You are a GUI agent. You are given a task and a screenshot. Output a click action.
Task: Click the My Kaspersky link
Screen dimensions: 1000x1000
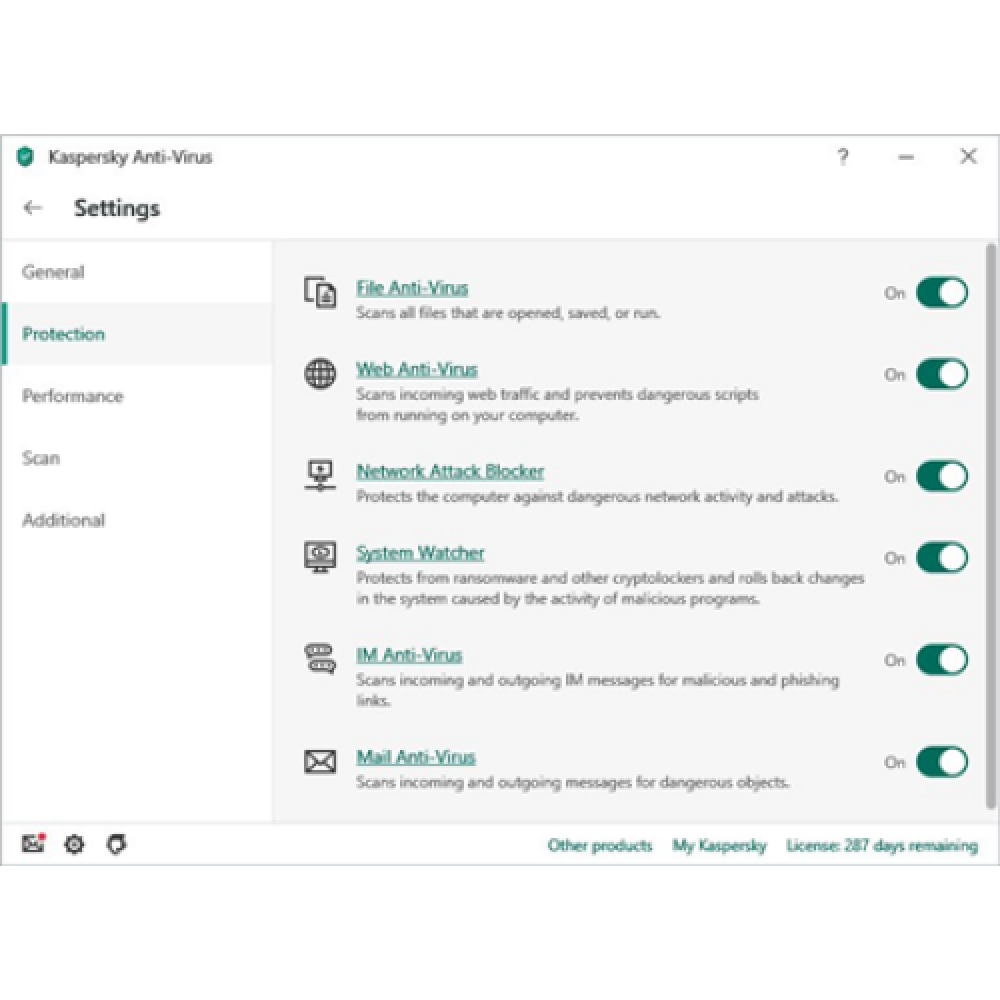click(719, 845)
